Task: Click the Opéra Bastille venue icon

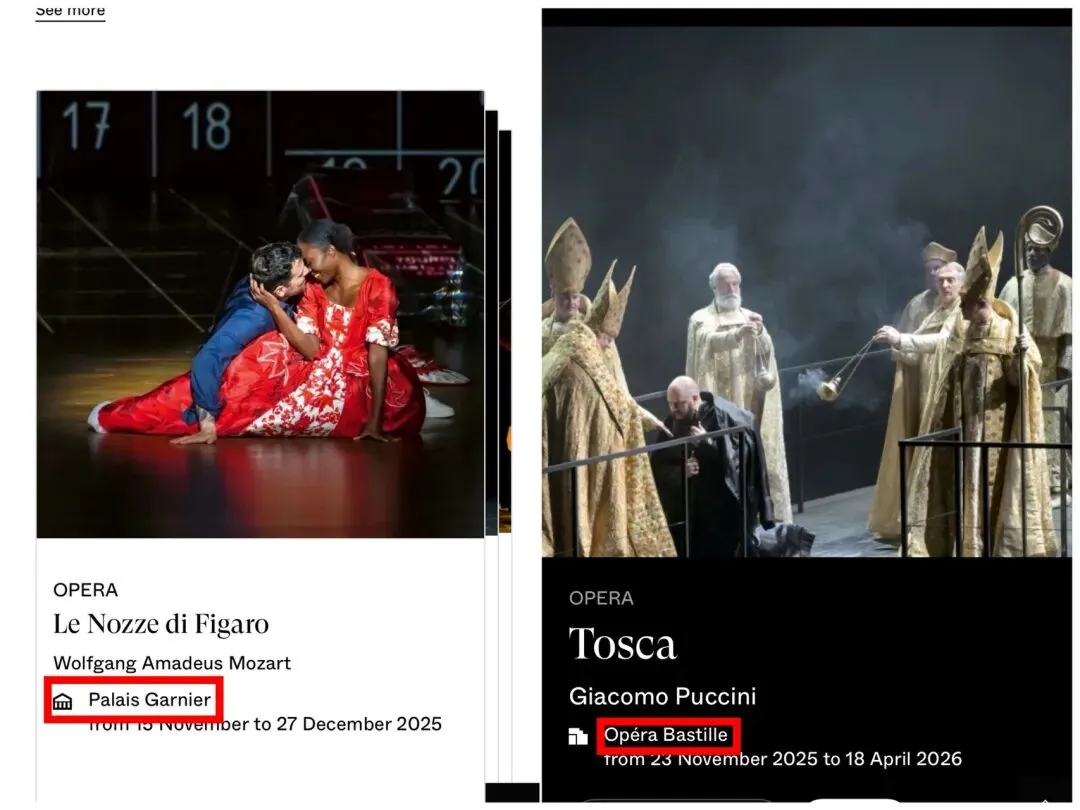Action: pyautogui.click(x=578, y=736)
